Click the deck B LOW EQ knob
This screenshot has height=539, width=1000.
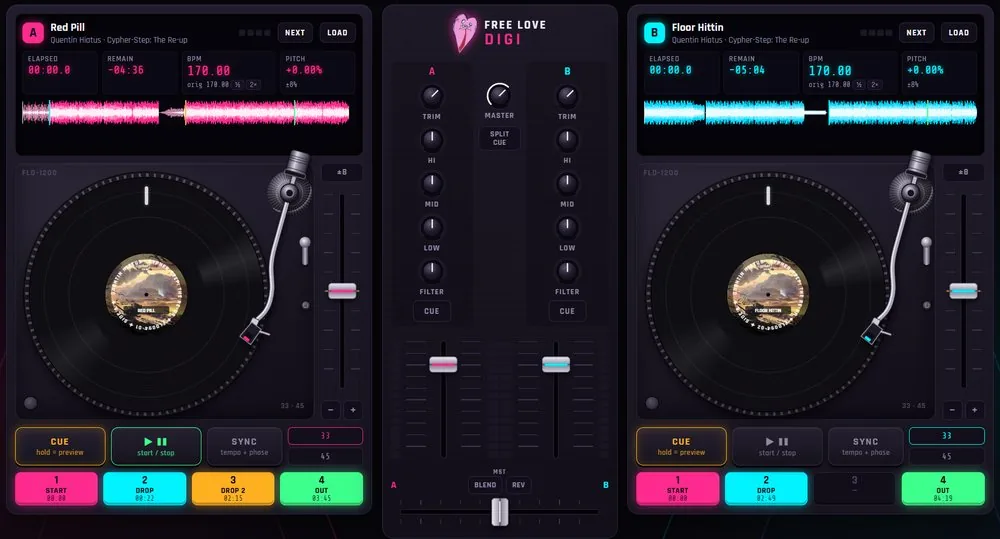[x=567, y=226]
